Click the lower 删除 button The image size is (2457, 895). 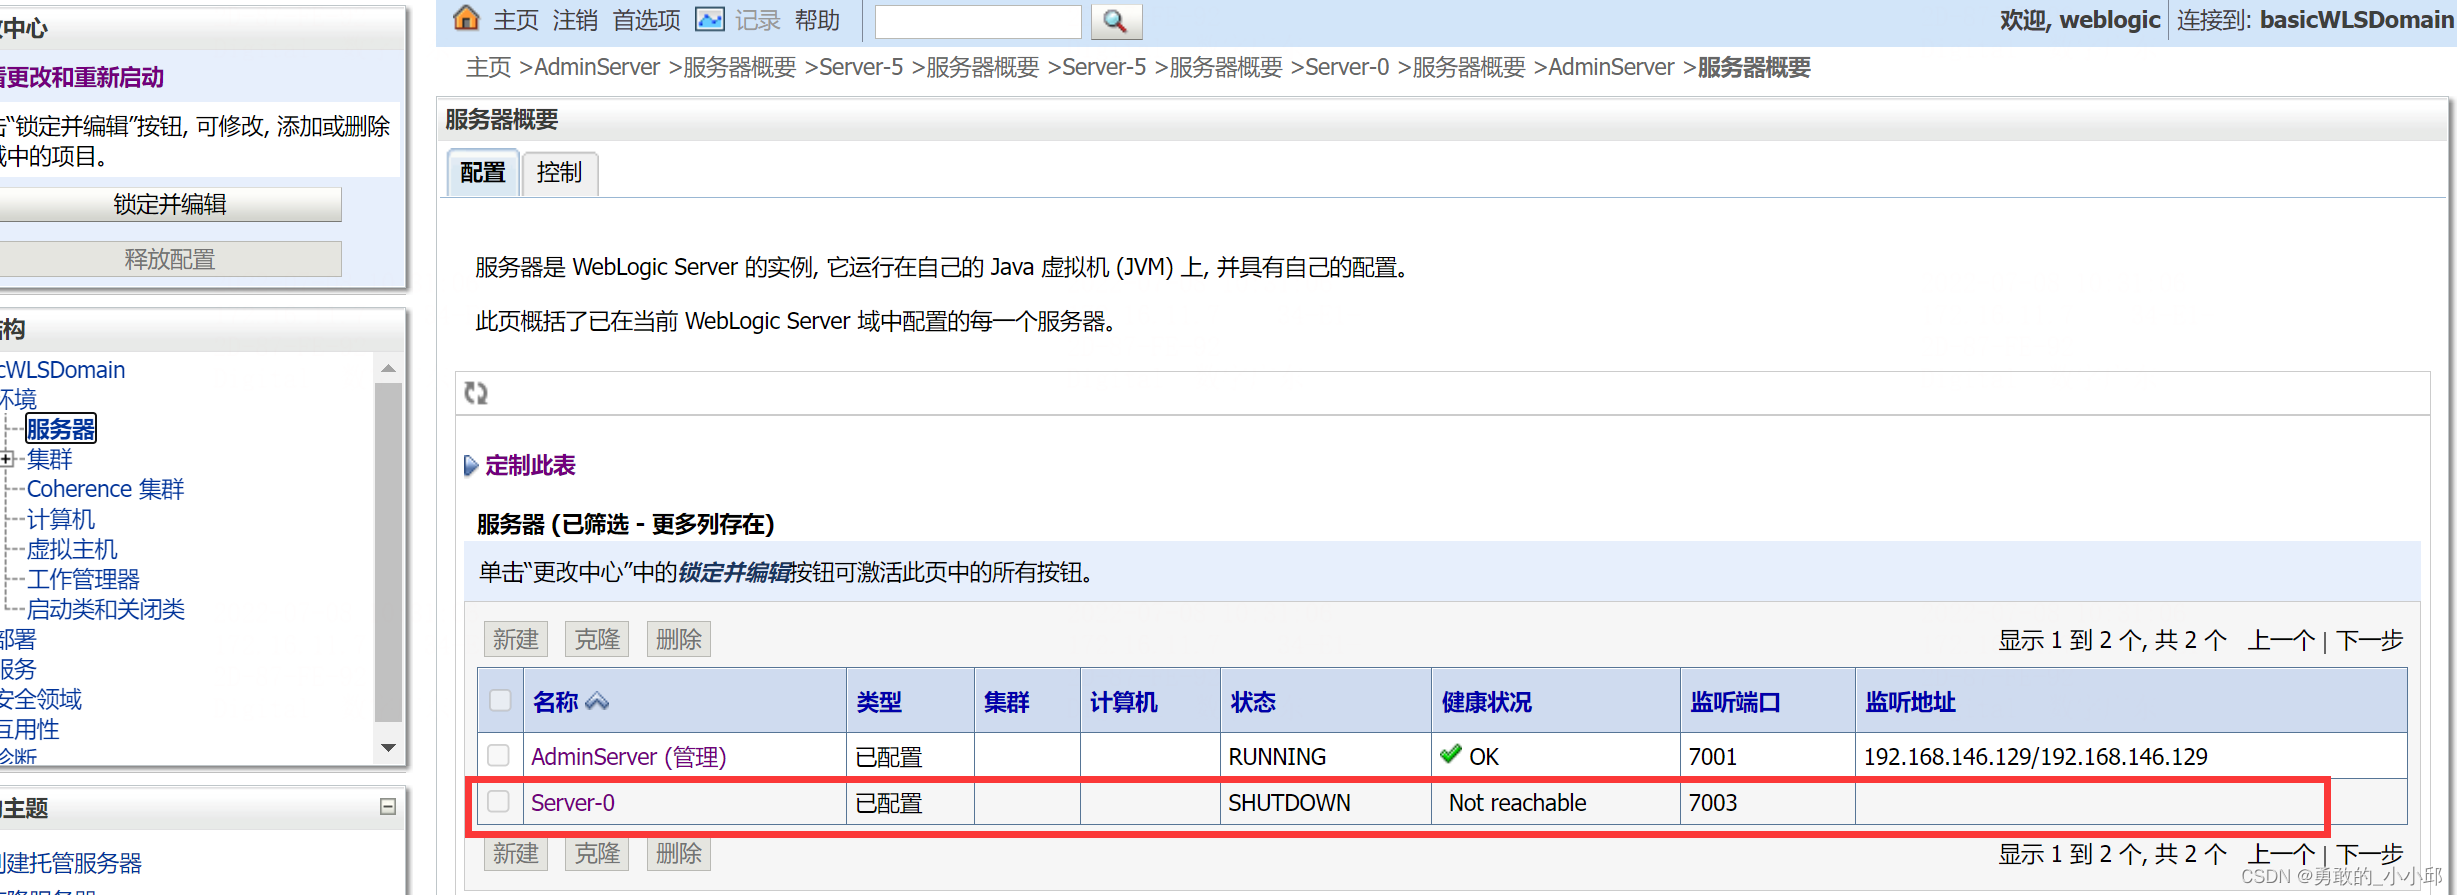[679, 853]
